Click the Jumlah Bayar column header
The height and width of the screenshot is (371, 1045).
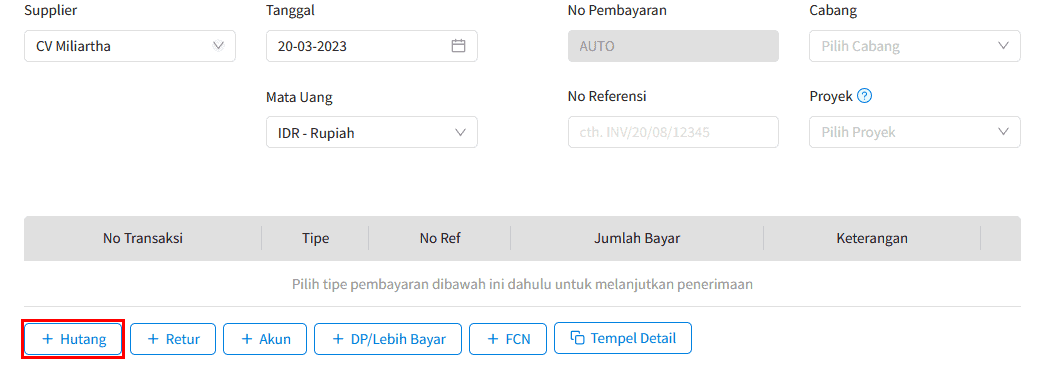[637, 238]
